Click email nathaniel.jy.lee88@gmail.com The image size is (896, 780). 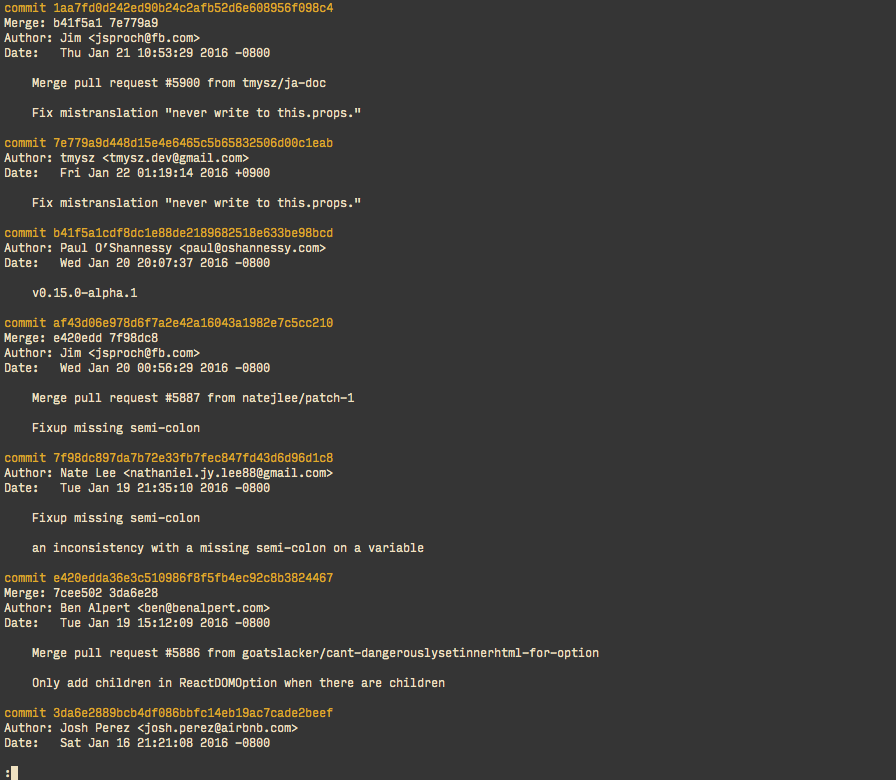[228, 473]
